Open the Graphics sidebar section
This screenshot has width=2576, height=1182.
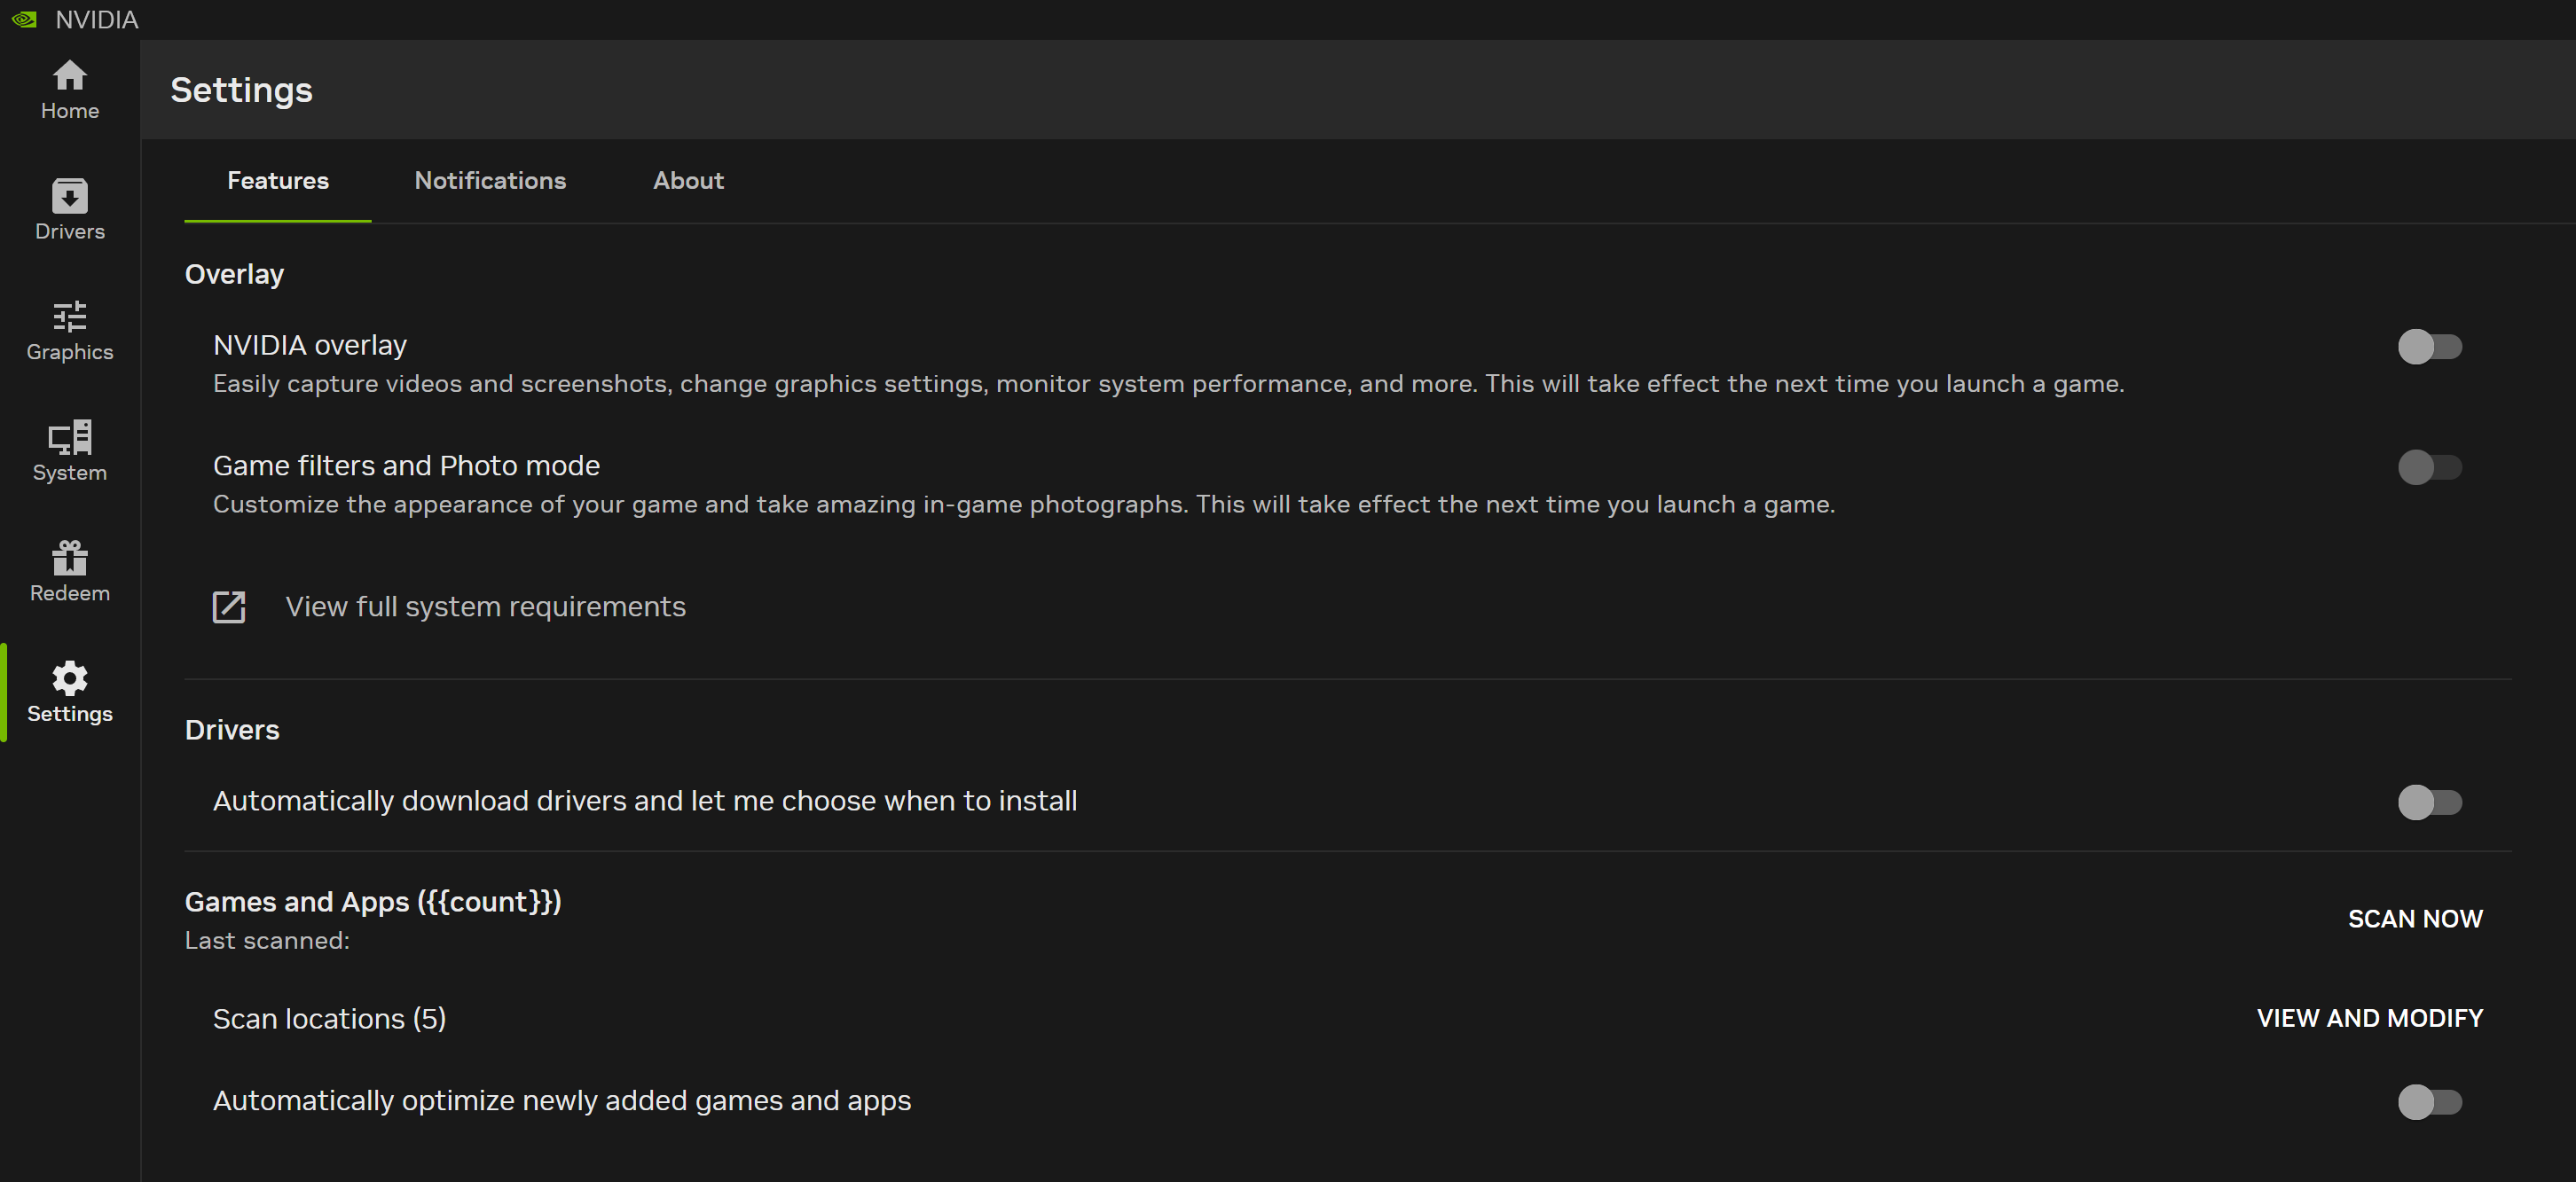(x=70, y=331)
